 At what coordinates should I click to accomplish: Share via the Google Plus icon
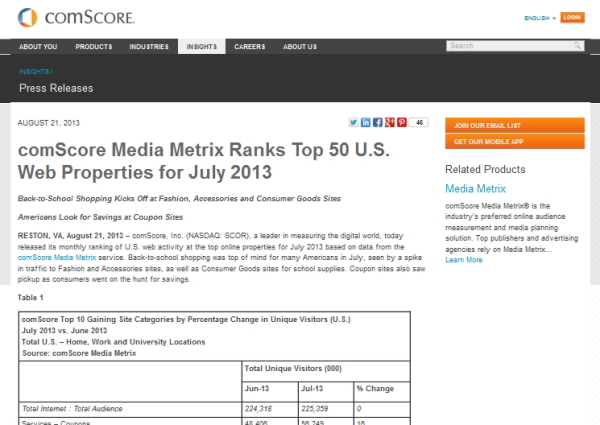[389, 122]
